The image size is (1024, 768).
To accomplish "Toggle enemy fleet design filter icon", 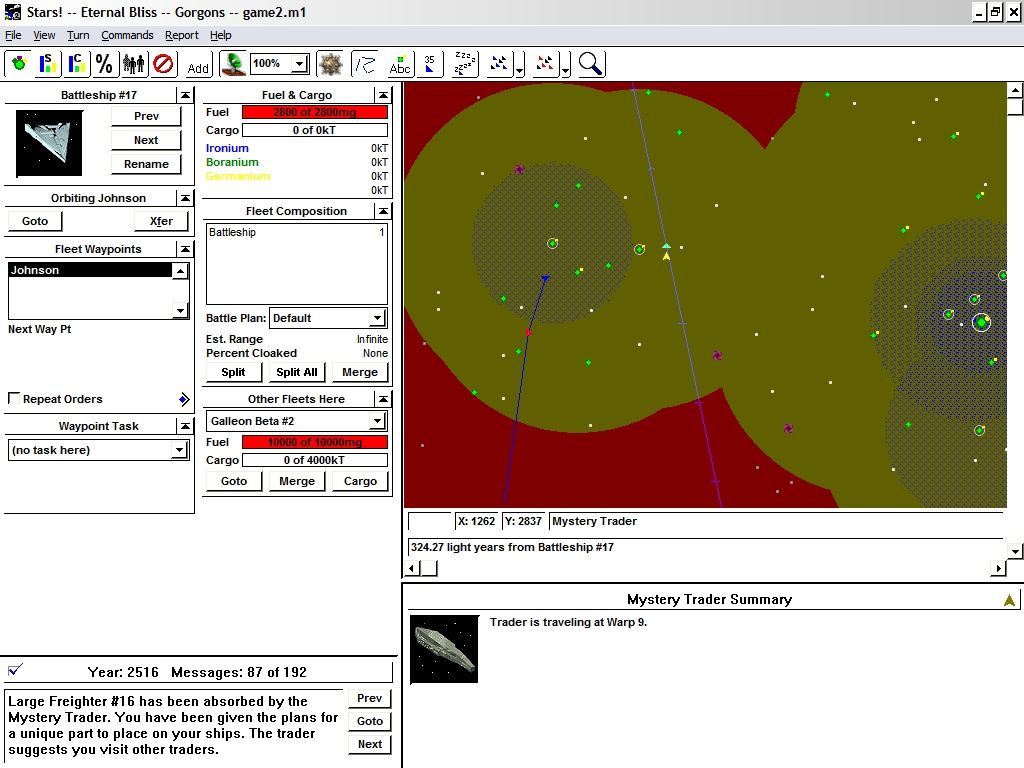I will pyautogui.click(x=545, y=64).
